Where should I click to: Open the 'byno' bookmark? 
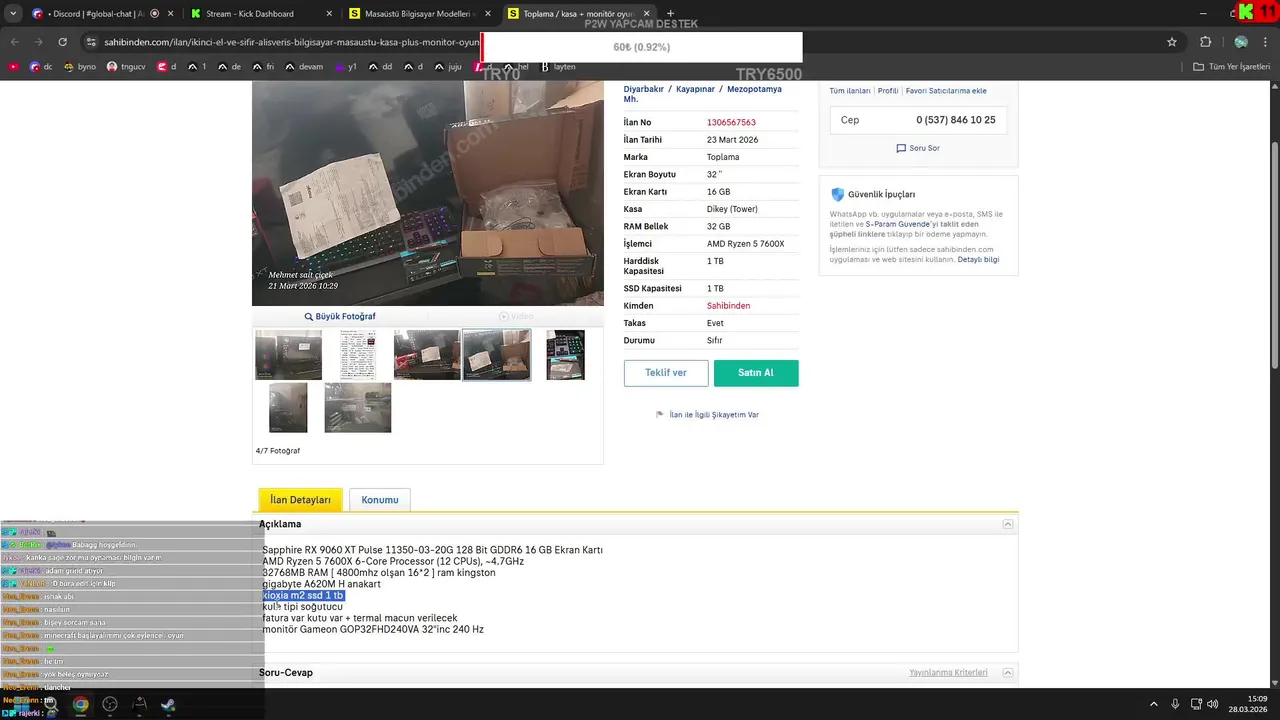(80, 67)
